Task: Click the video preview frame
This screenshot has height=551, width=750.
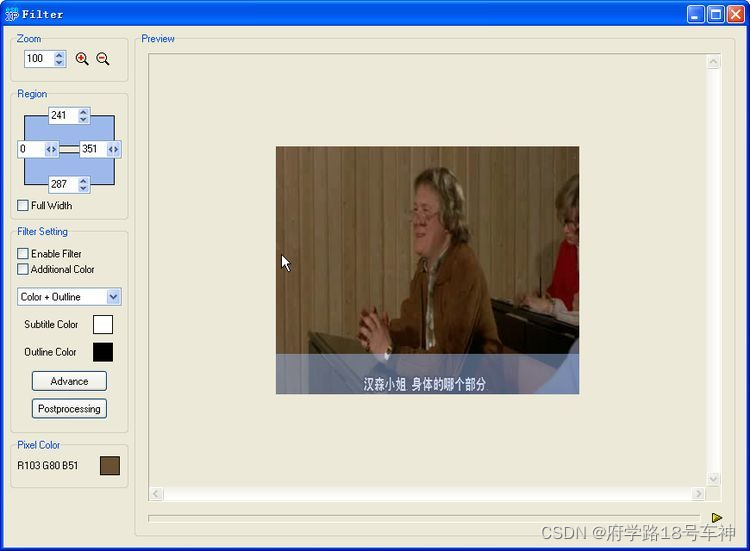Action: 427,270
